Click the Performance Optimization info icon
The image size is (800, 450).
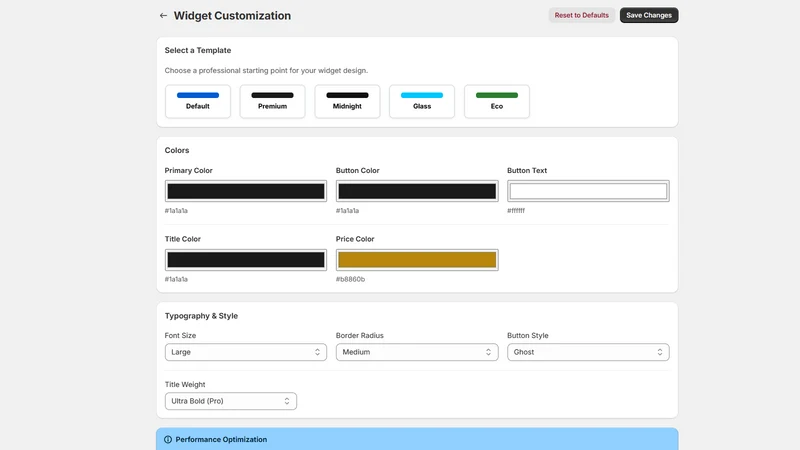point(168,439)
